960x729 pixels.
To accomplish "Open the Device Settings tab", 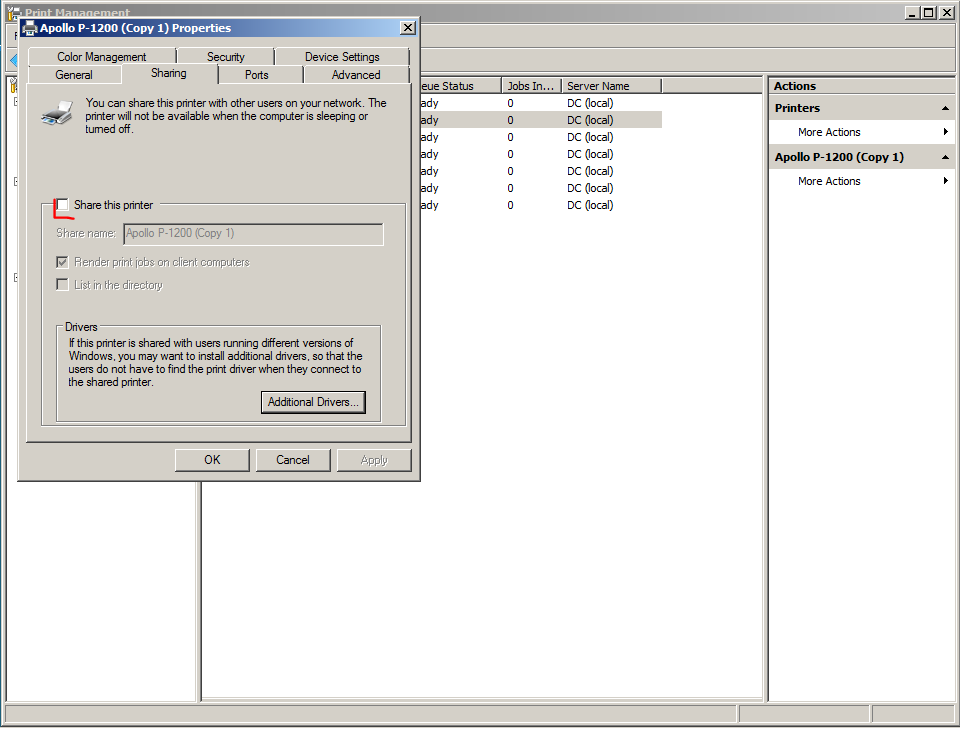I will point(342,56).
